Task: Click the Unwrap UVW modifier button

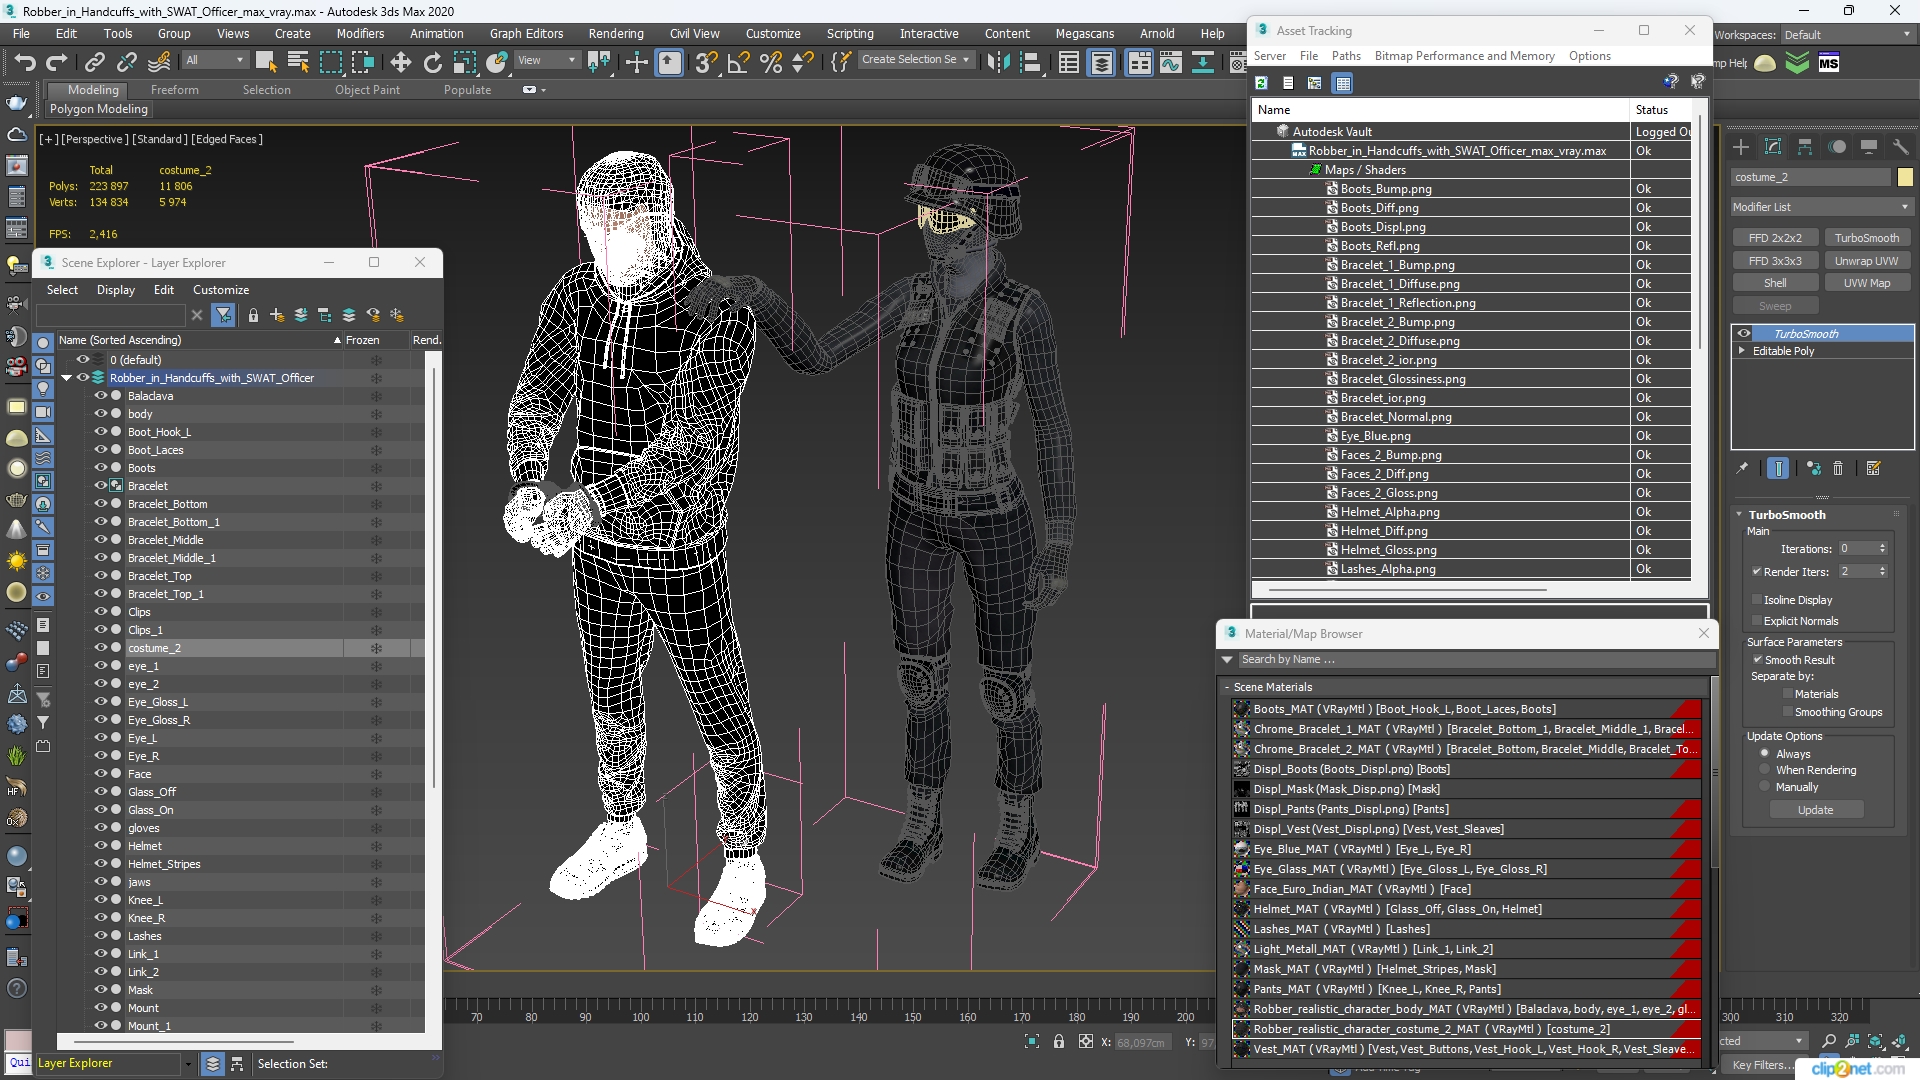Action: pyautogui.click(x=1866, y=261)
